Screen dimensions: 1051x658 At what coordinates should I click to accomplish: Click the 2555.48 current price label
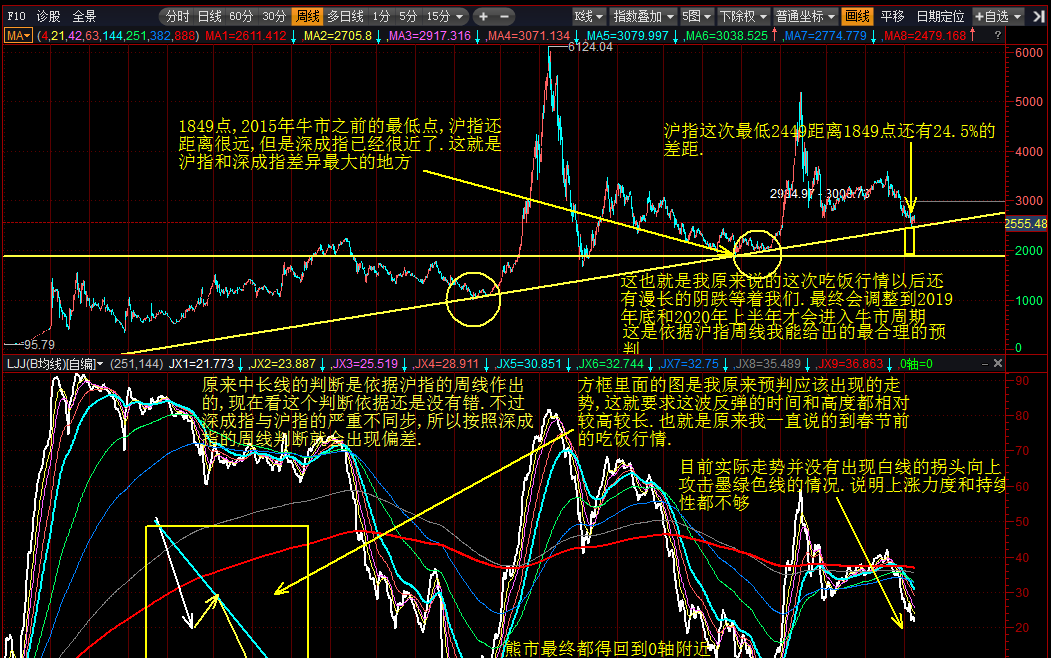point(1026,224)
